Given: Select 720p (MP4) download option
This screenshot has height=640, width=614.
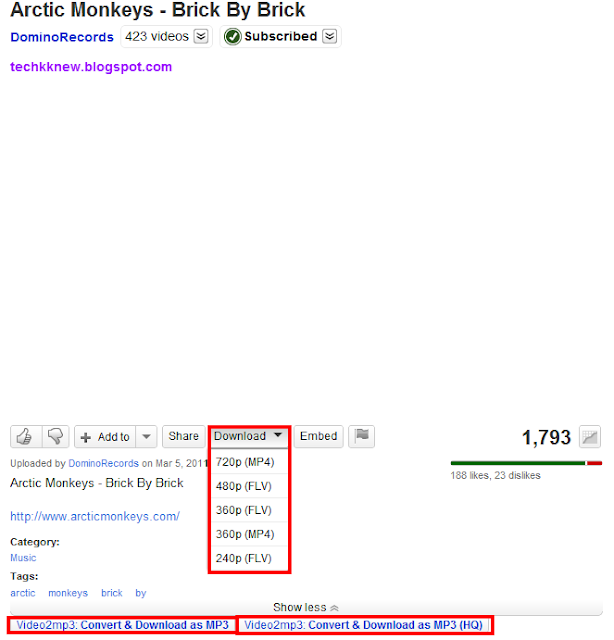Looking at the screenshot, I should pos(249,462).
